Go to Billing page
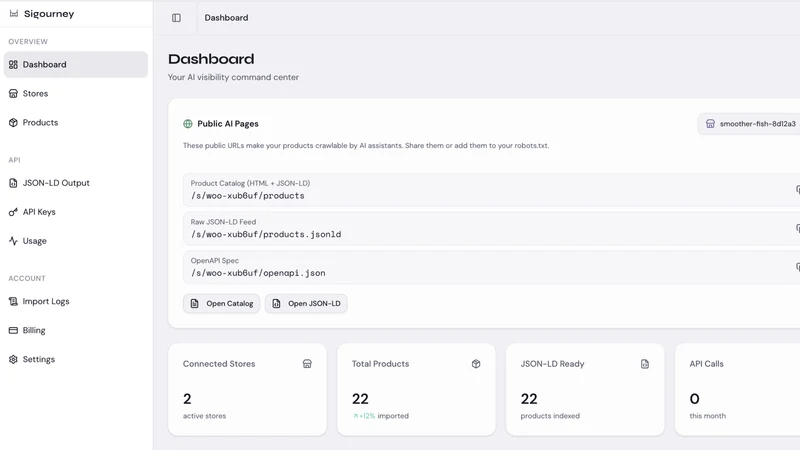This screenshot has width=800, height=450. (x=76, y=330)
